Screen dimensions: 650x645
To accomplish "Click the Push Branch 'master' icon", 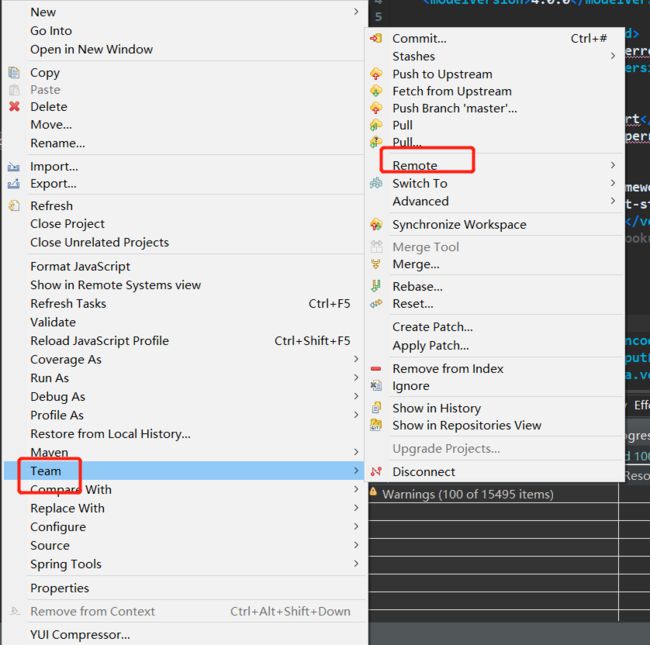I will pos(376,108).
